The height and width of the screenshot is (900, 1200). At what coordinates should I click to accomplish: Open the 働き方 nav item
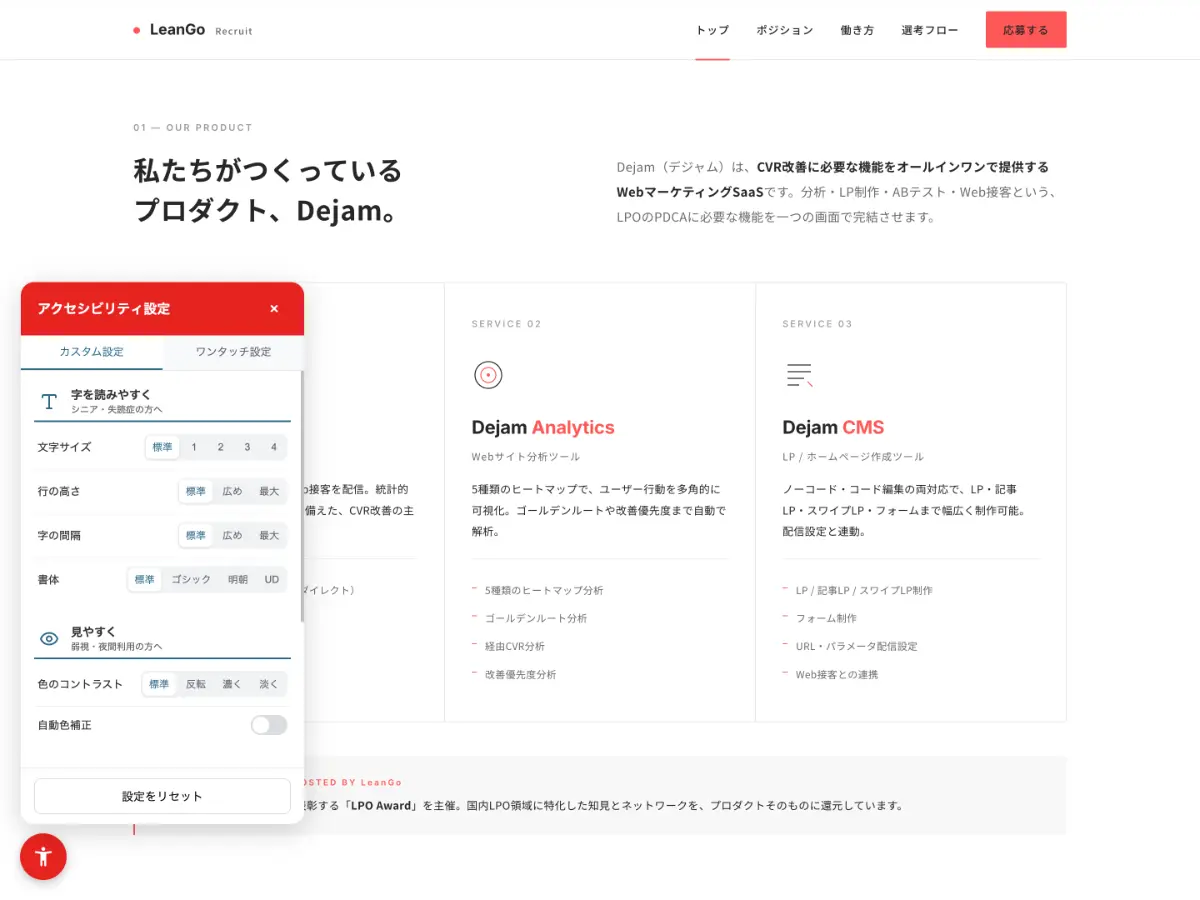[x=857, y=30]
